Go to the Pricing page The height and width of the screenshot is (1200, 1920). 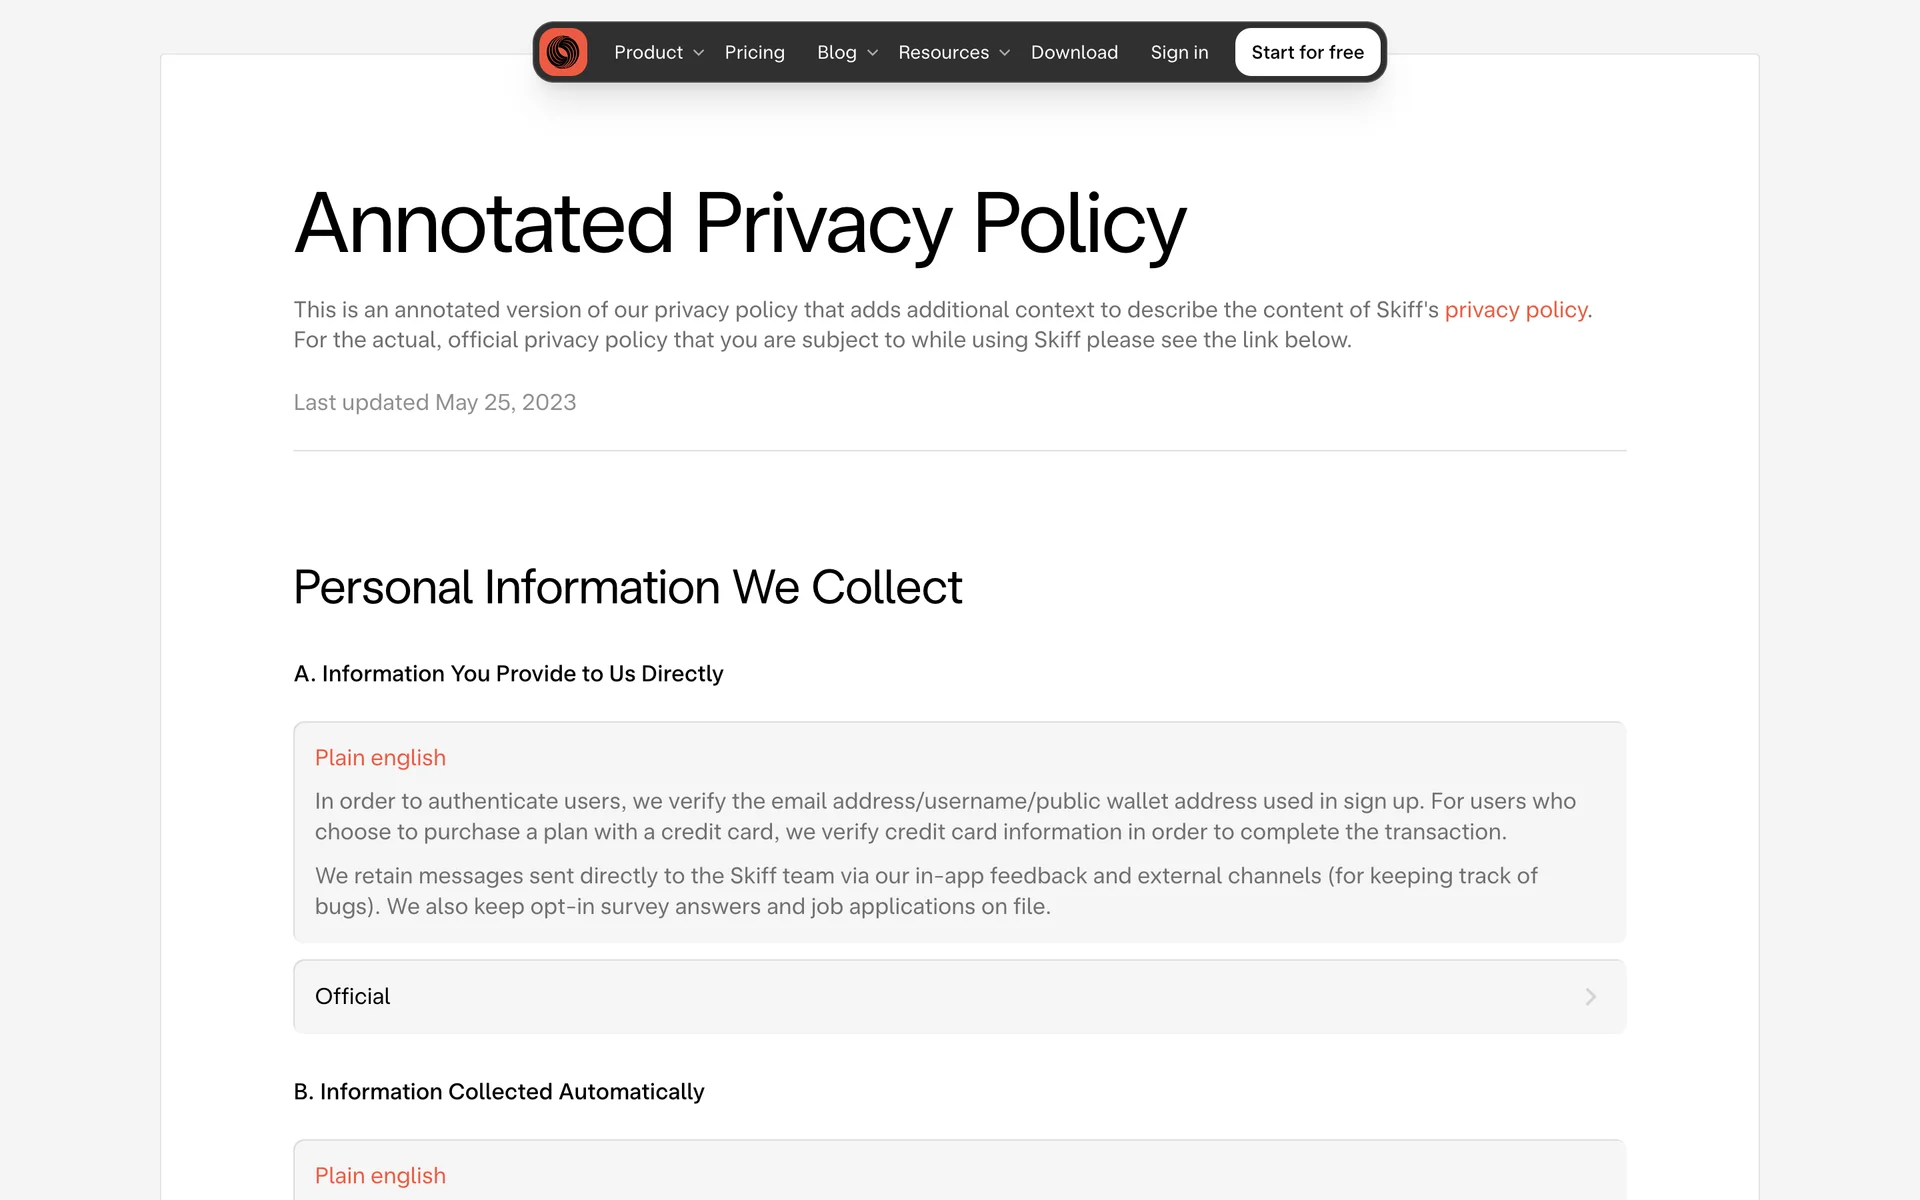pos(754,52)
